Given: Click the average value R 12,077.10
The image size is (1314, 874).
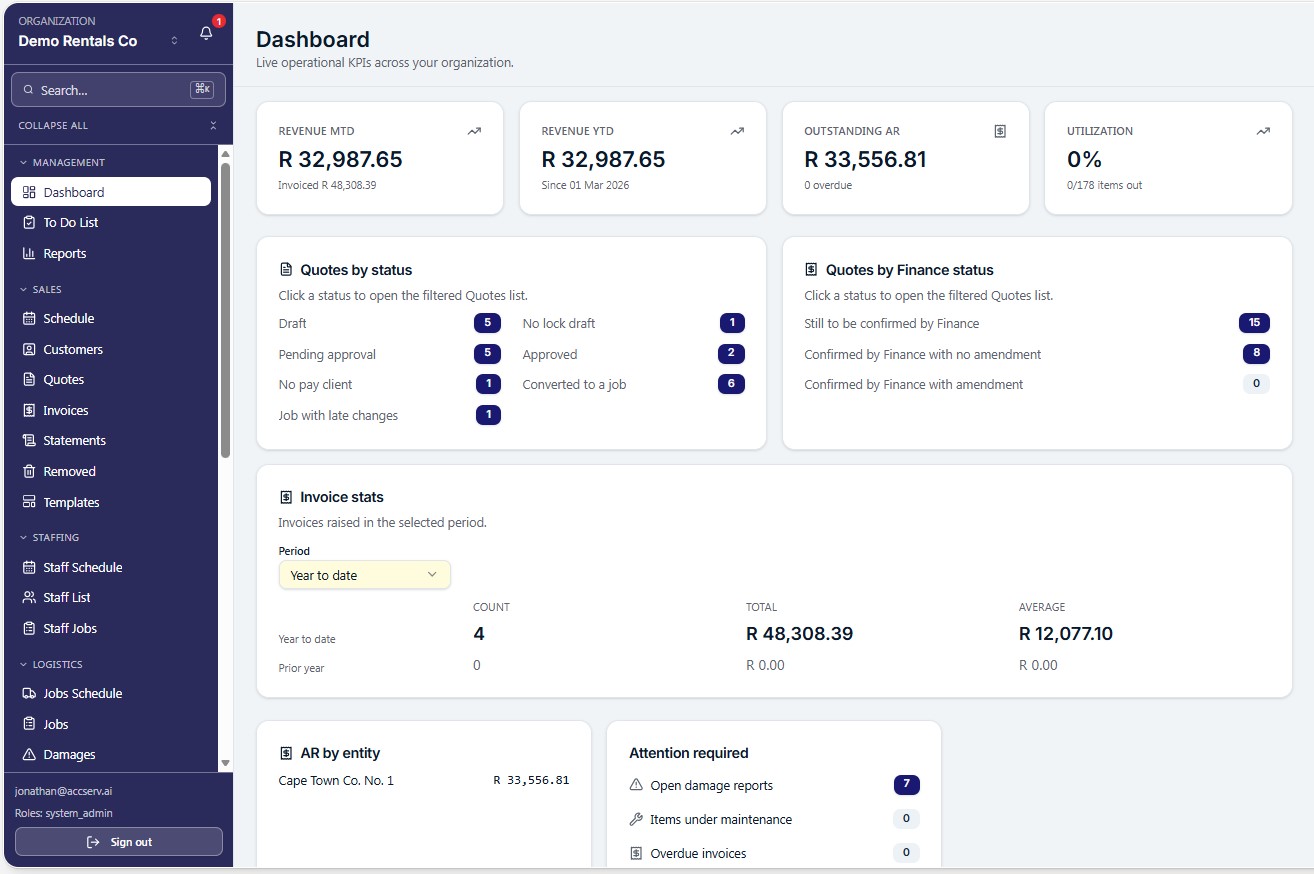Looking at the screenshot, I should click(x=1066, y=633).
